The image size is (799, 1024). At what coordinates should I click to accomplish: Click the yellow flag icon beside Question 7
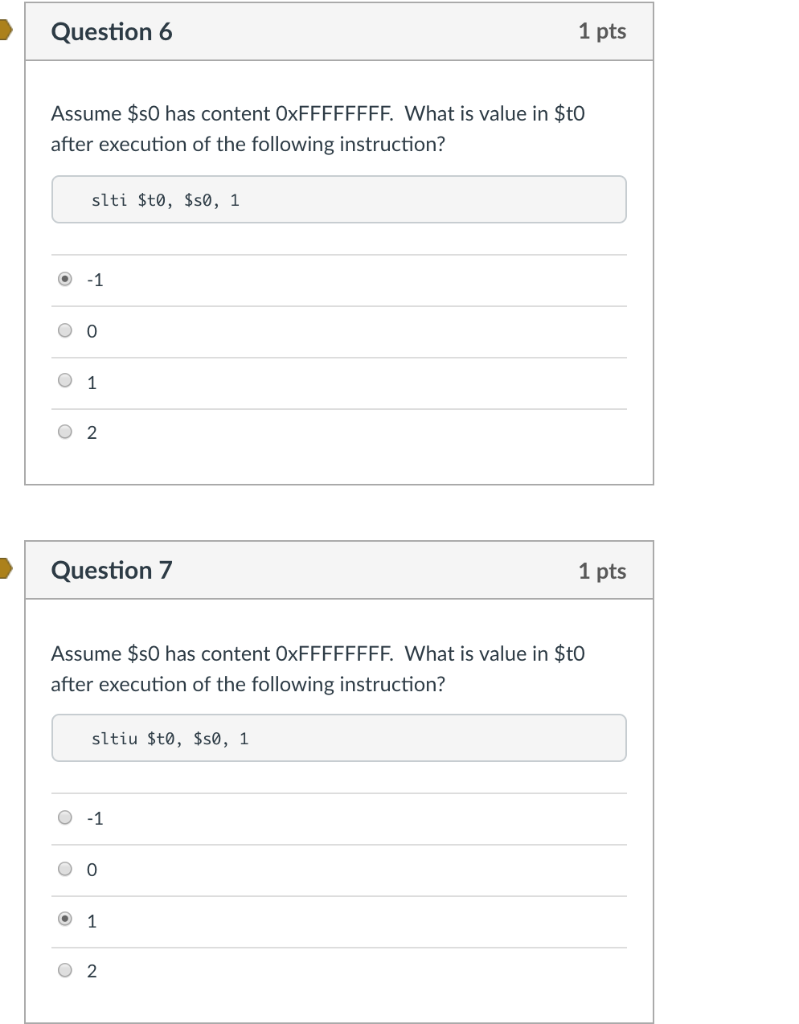click(6, 569)
